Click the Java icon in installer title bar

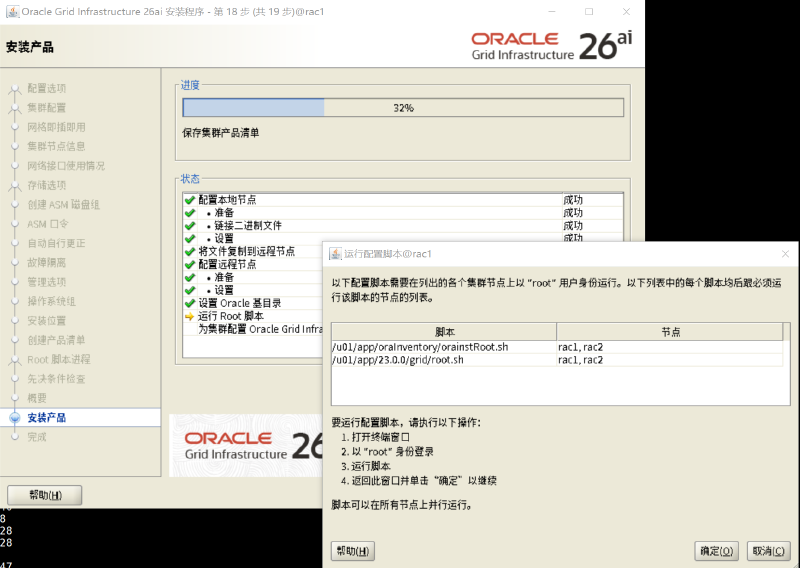coord(12,11)
